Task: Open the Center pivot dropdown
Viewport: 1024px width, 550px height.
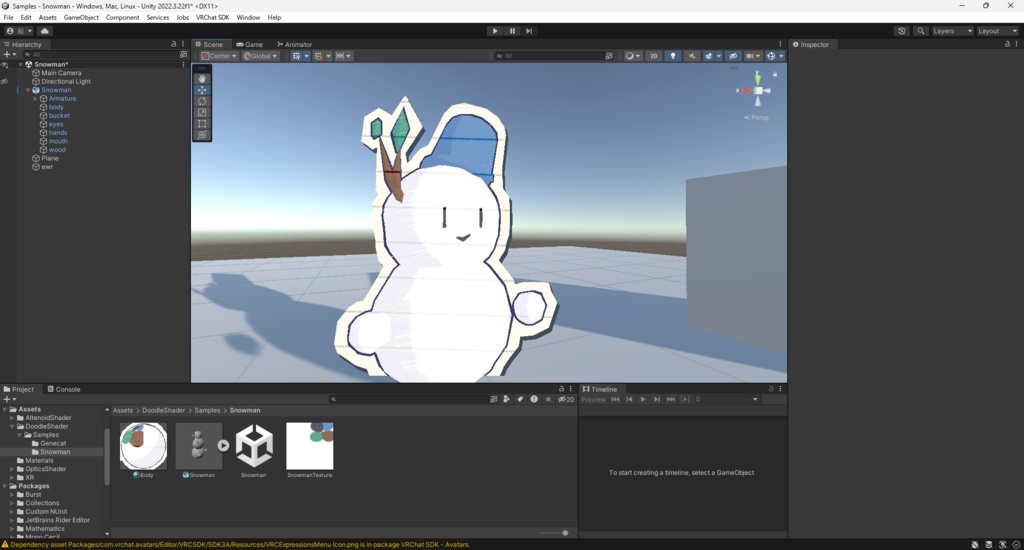Action: (219, 56)
